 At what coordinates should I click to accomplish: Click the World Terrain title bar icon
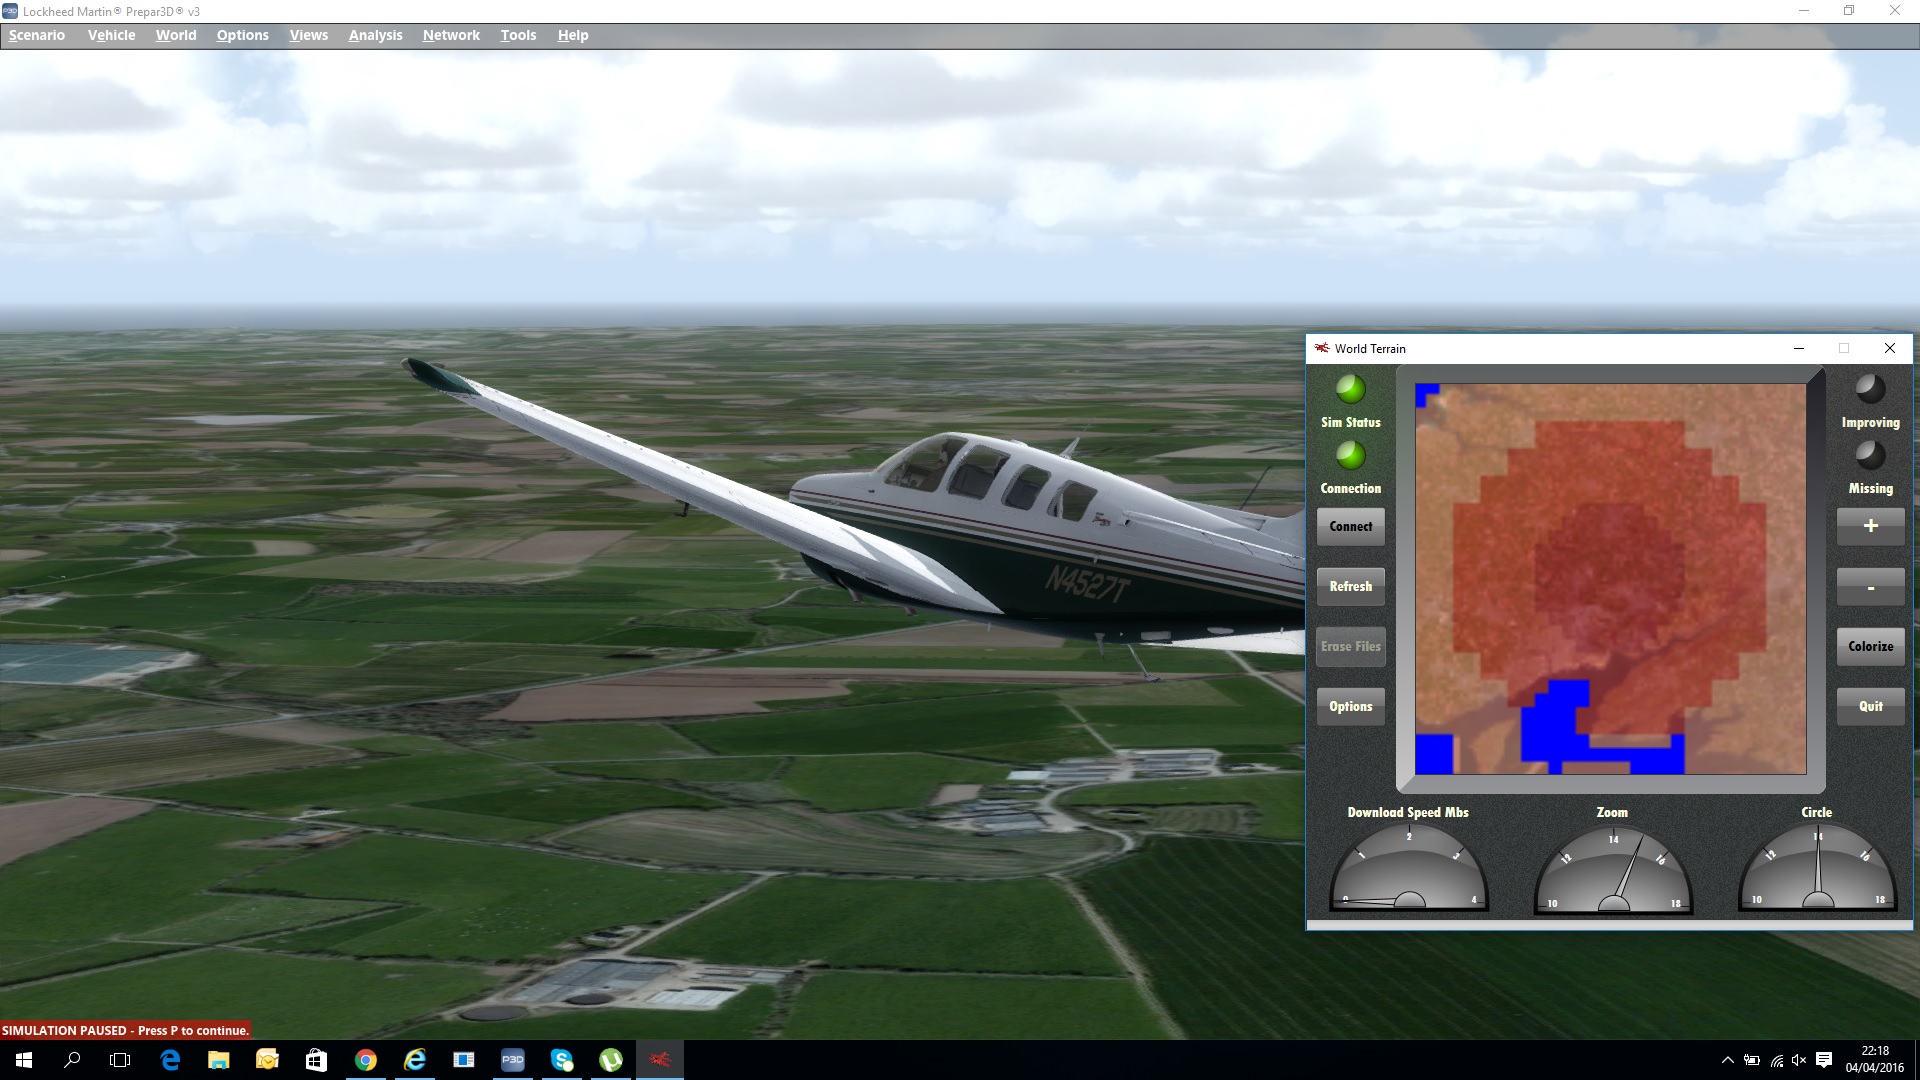pos(1322,348)
